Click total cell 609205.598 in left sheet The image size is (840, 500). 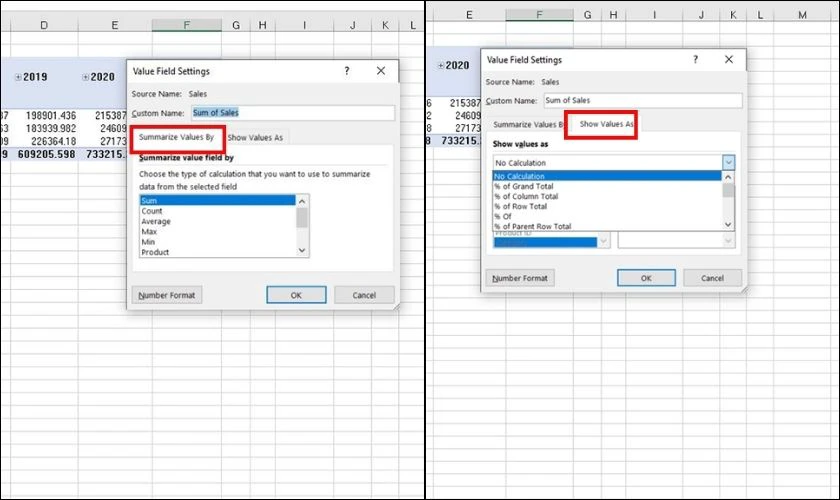point(46,154)
